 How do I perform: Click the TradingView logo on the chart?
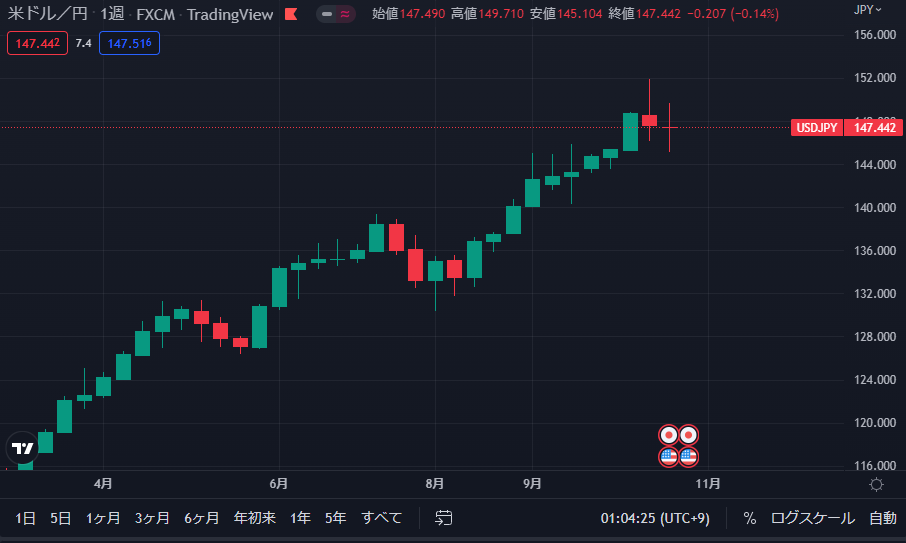coord(21,447)
